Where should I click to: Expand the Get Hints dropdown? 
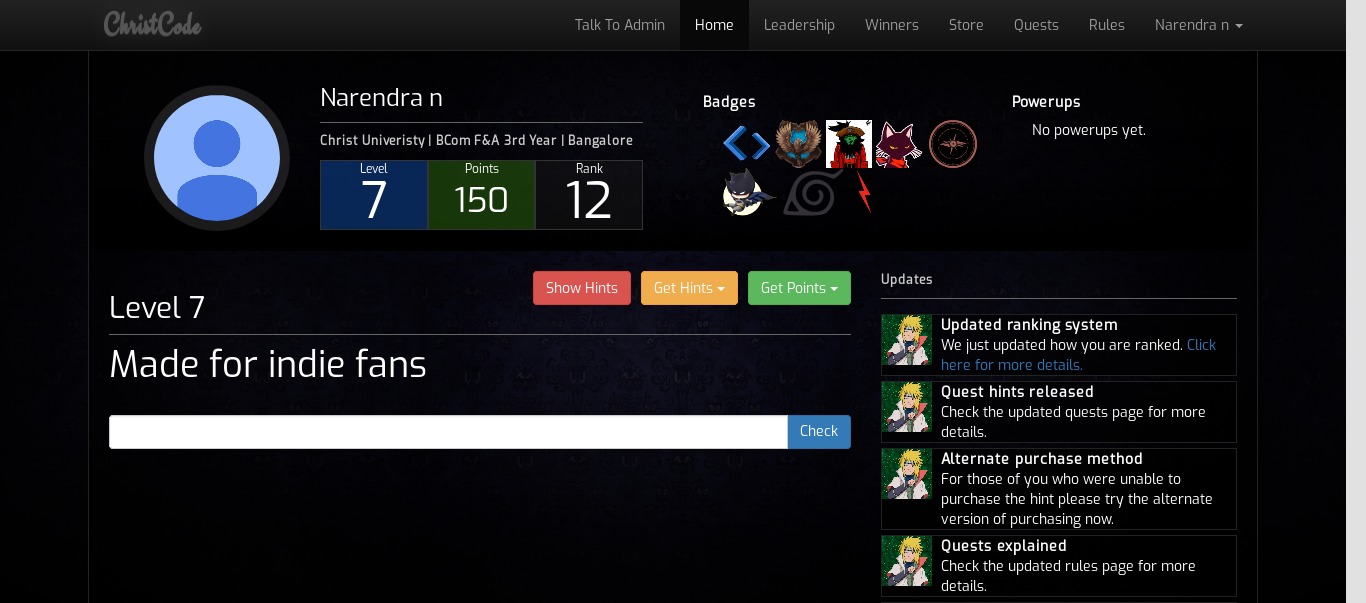689,288
